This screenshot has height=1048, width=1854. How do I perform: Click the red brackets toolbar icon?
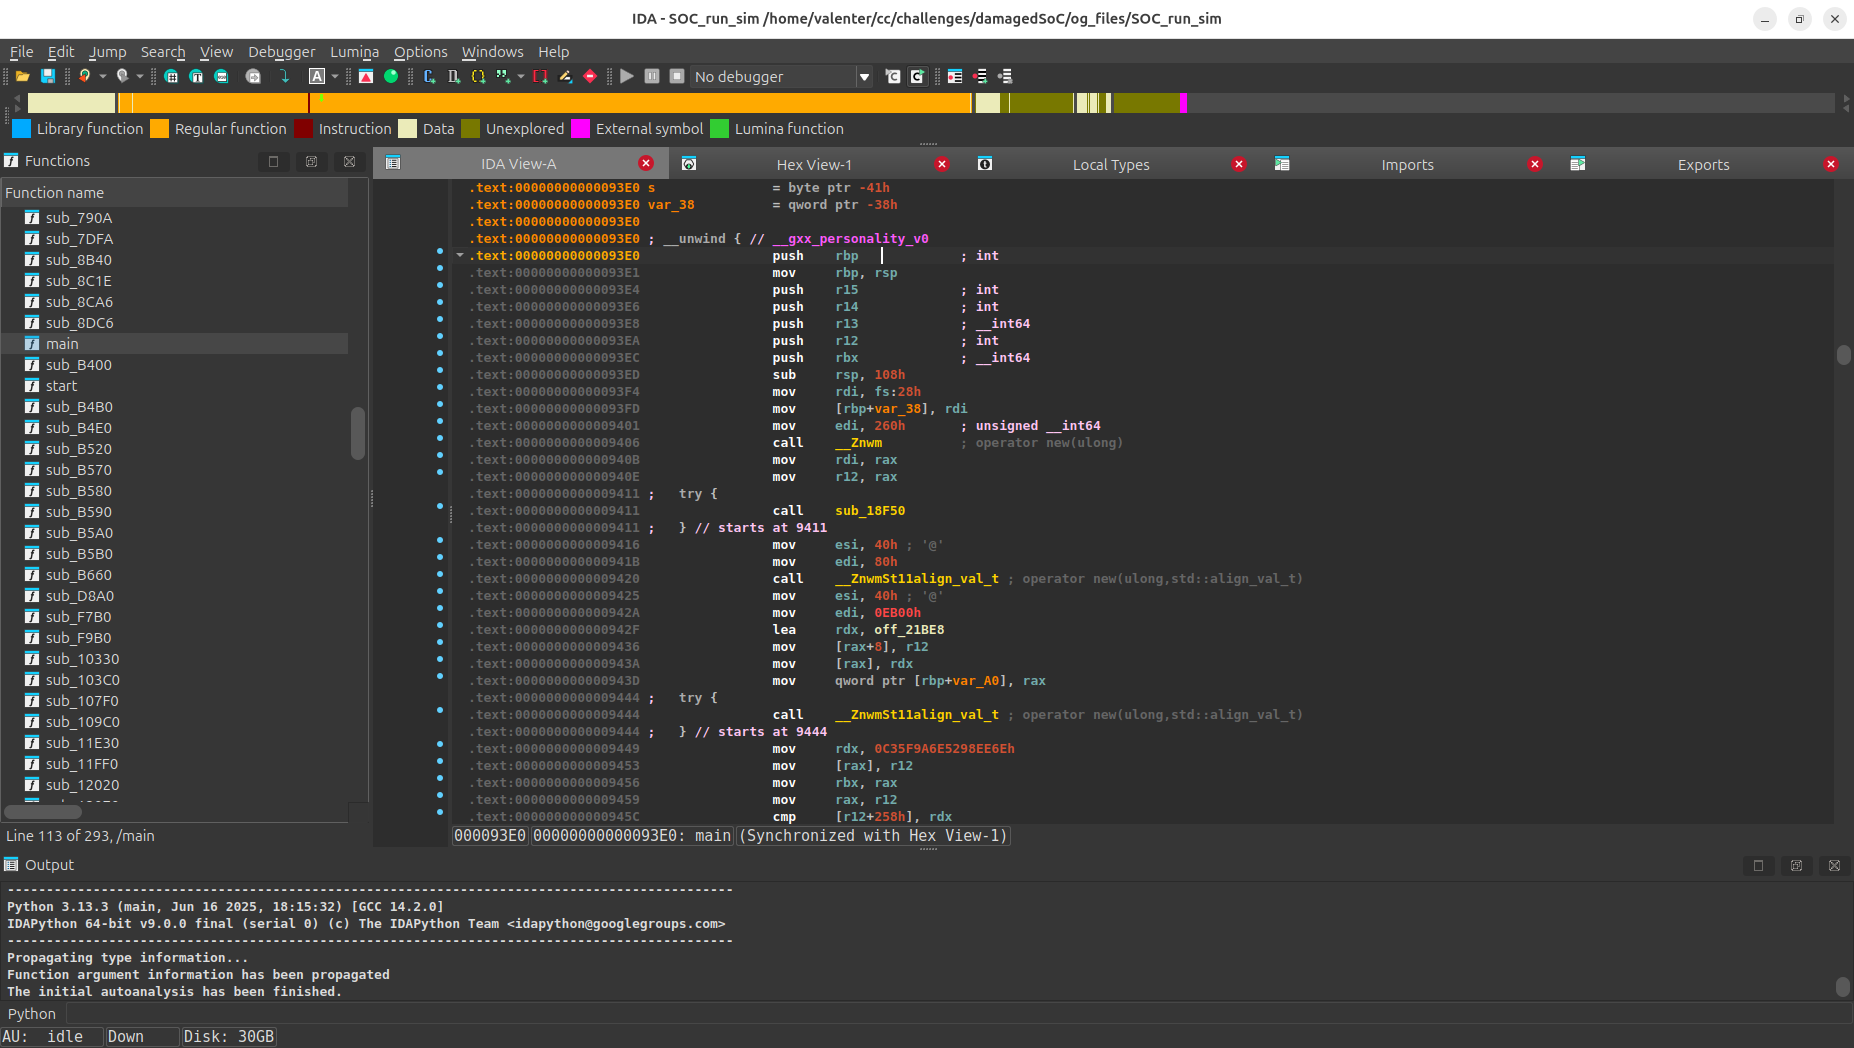pyautogui.click(x=540, y=76)
